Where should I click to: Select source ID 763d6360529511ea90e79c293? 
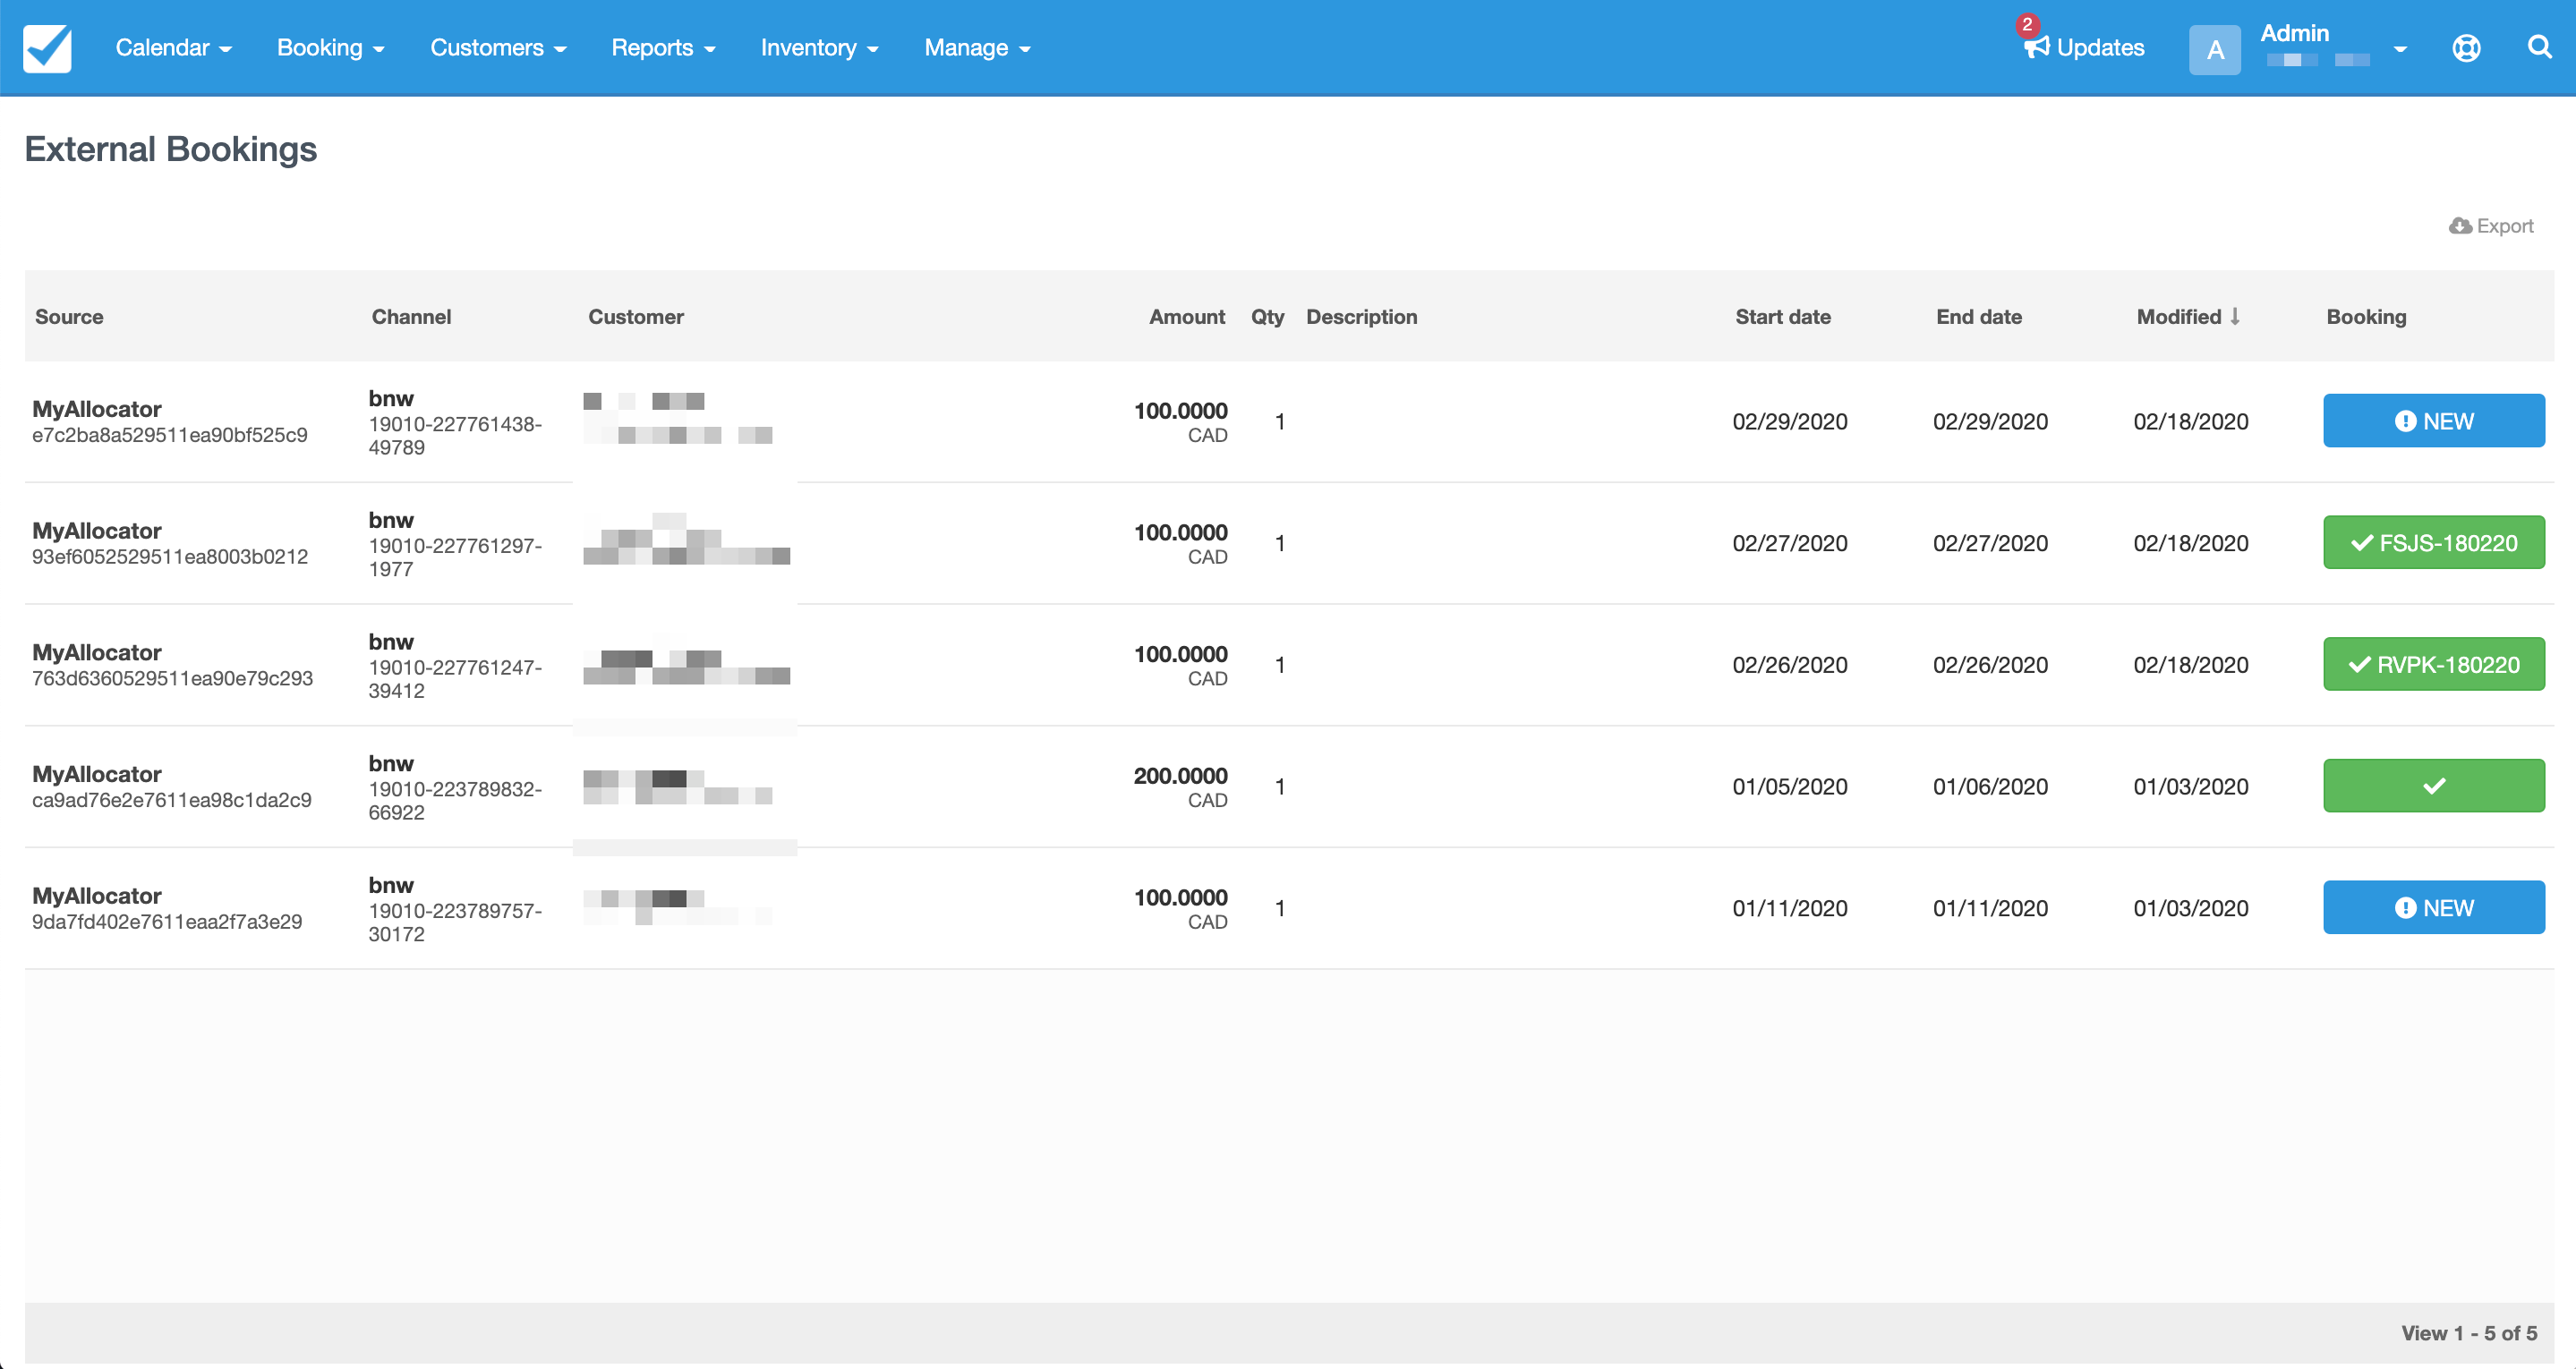pos(172,679)
